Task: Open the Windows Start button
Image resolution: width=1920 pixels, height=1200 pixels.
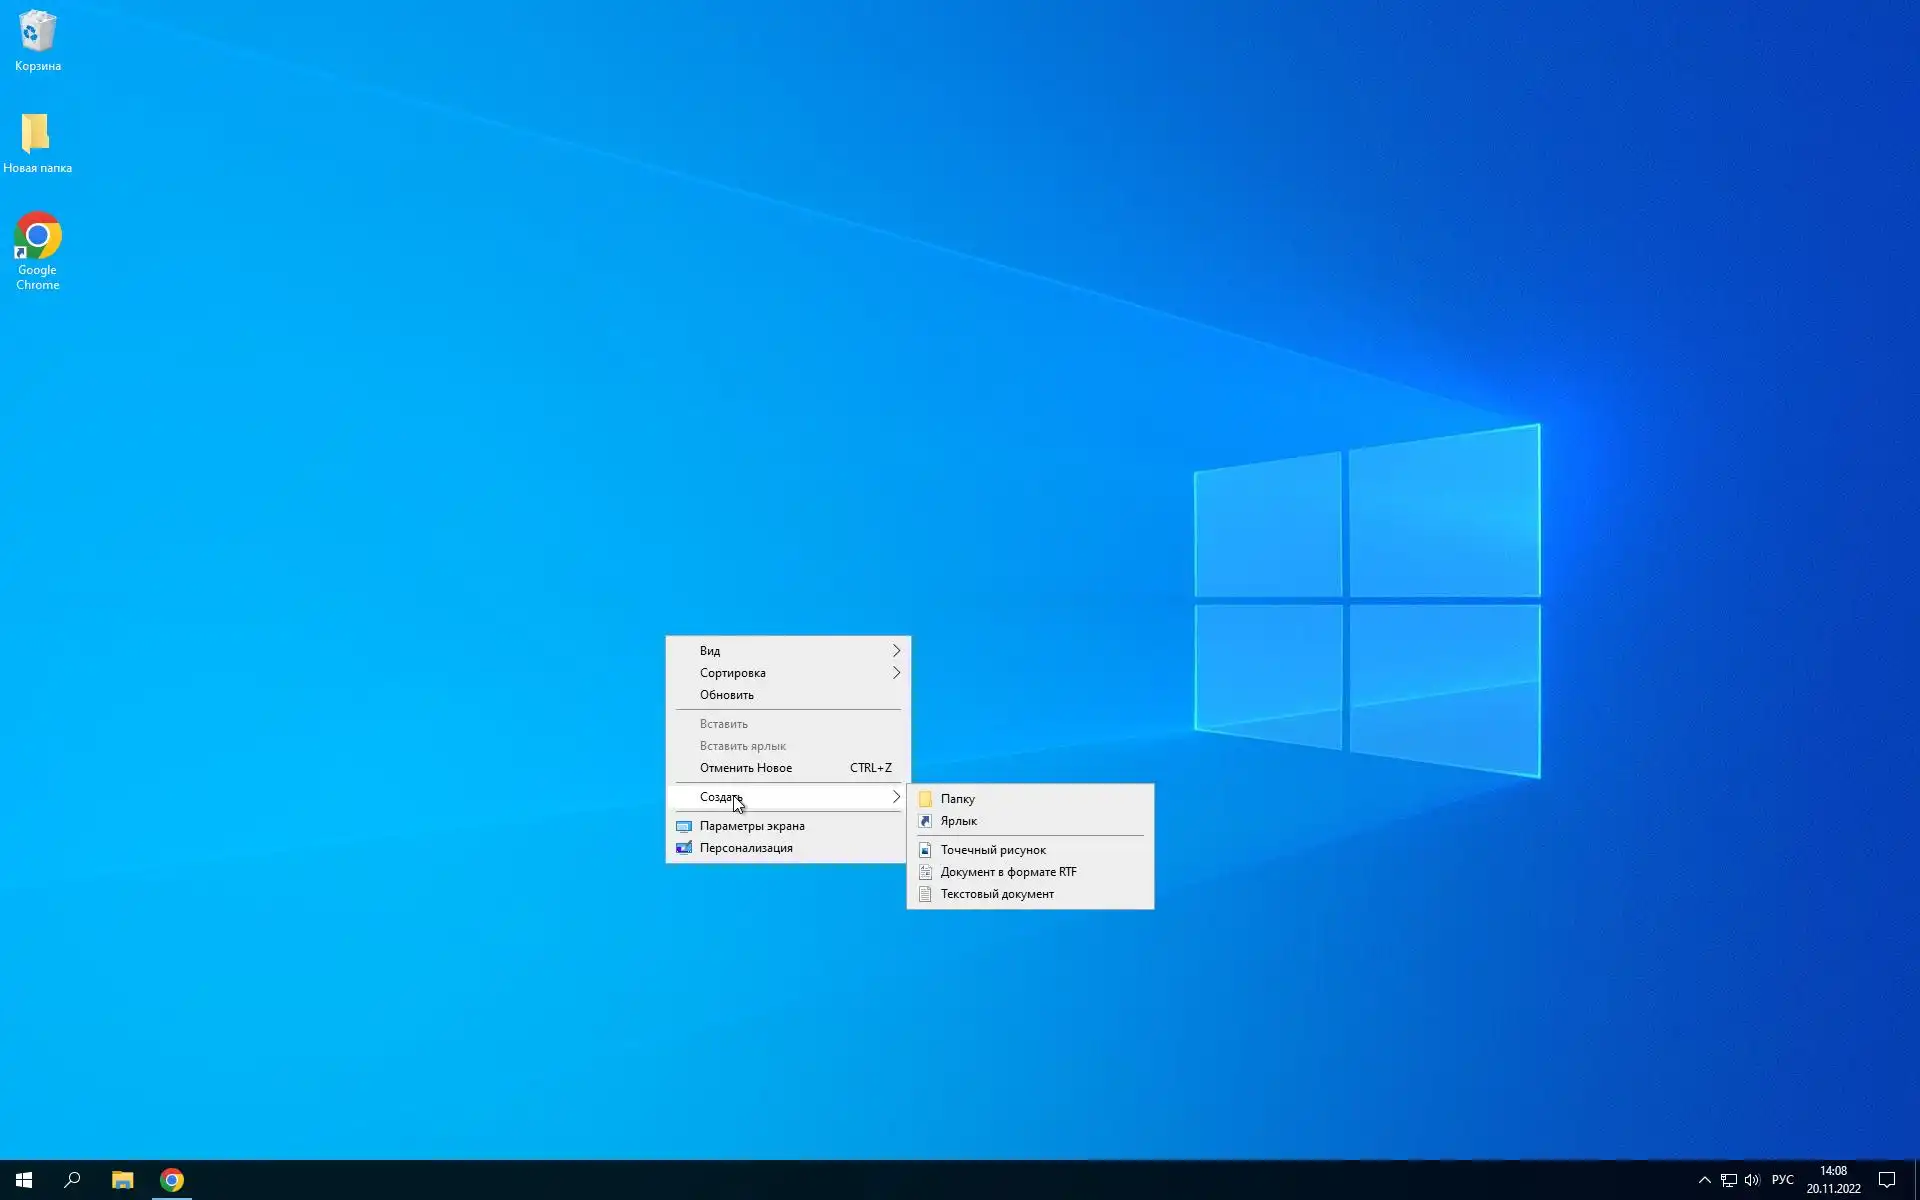Action: [x=24, y=1180]
